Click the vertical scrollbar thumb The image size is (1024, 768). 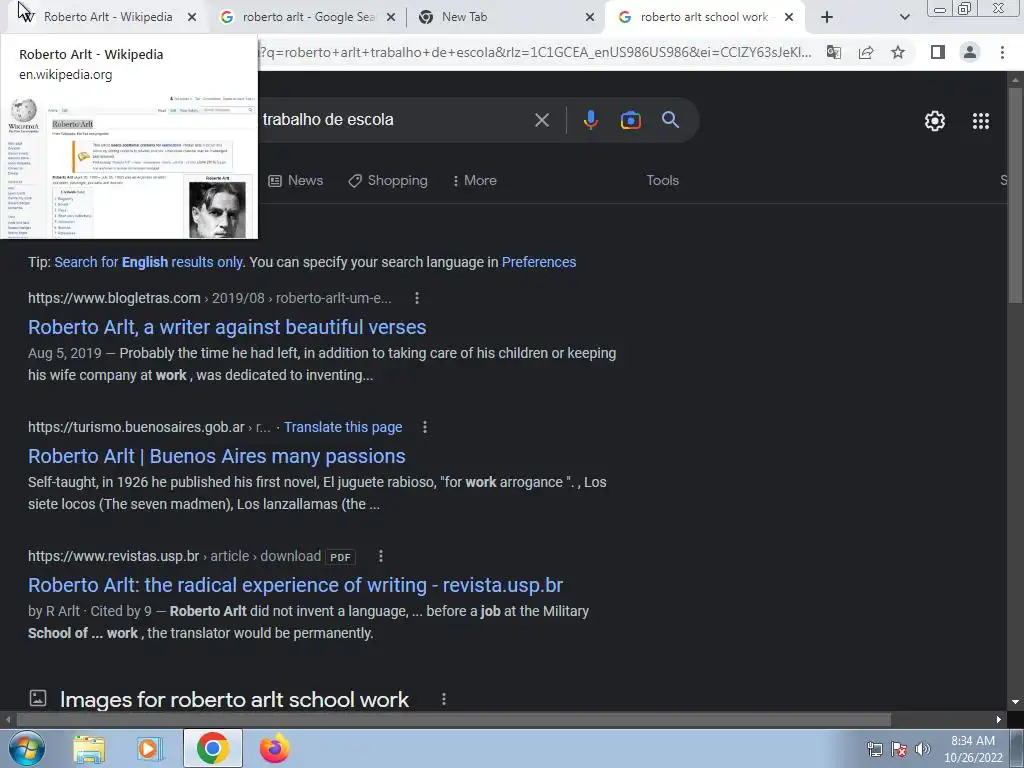pos(1015,193)
